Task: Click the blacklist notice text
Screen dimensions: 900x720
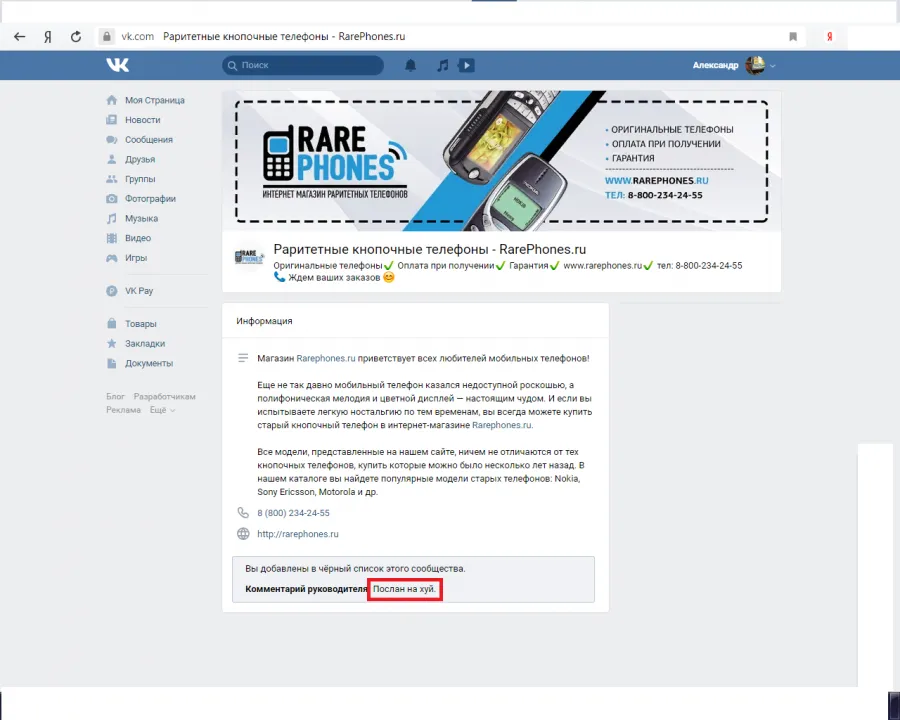Action: tap(355, 569)
